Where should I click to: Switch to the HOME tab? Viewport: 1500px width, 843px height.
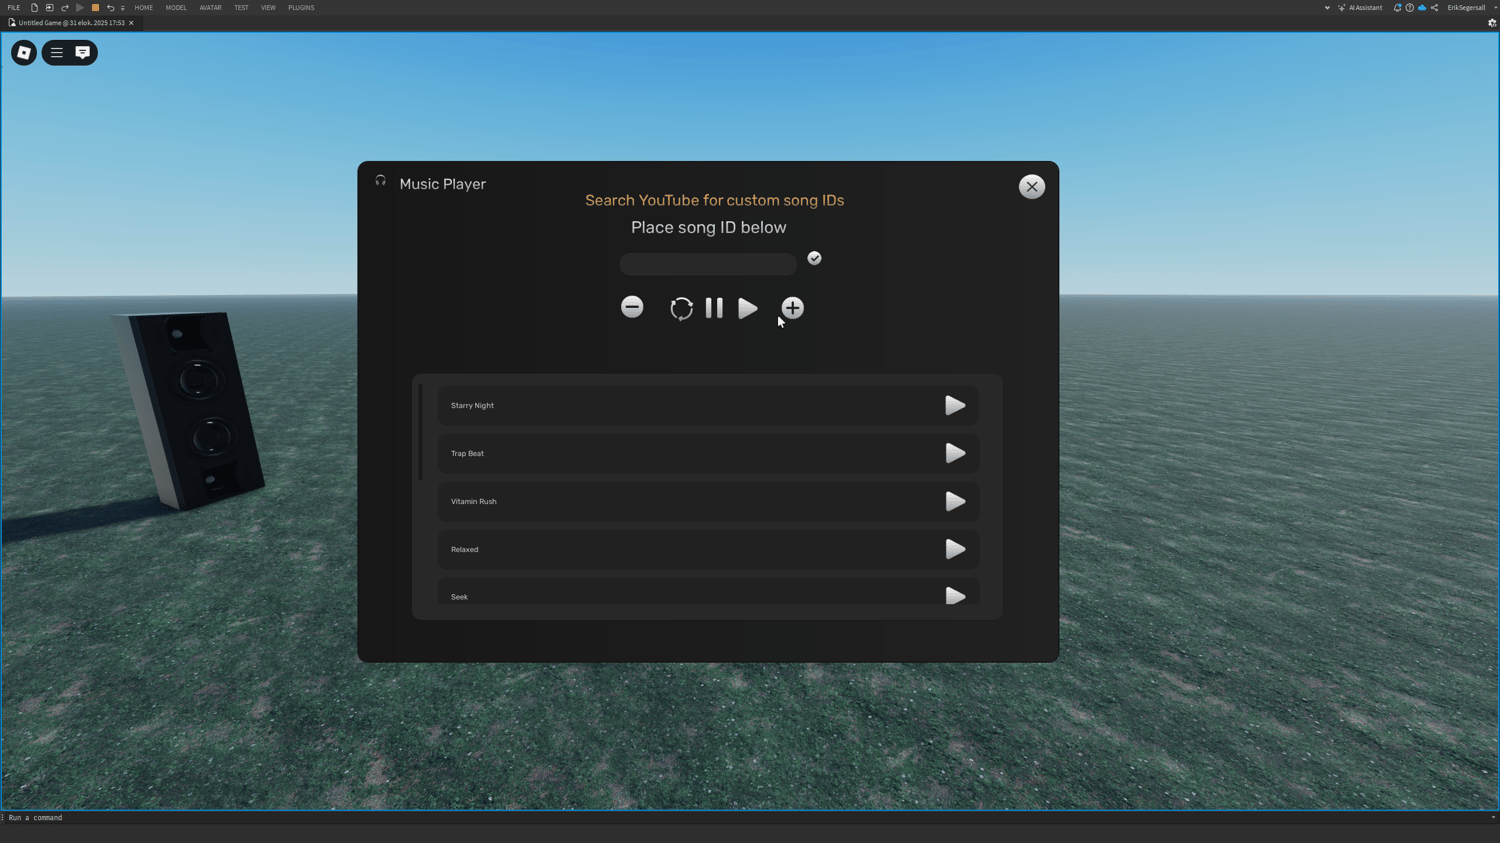coord(144,8)
